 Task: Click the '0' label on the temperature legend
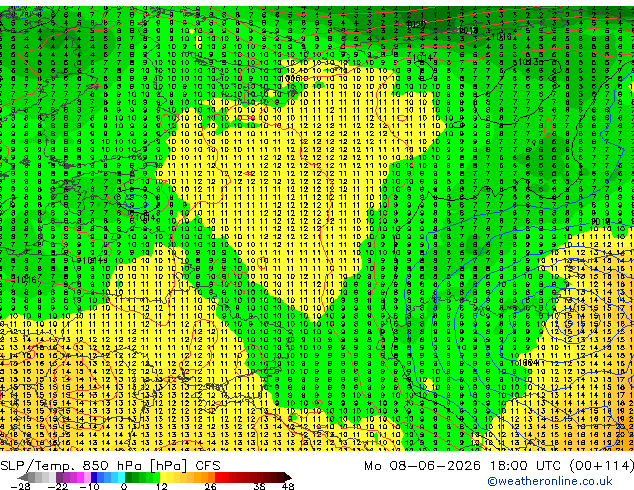pos(124,486)
